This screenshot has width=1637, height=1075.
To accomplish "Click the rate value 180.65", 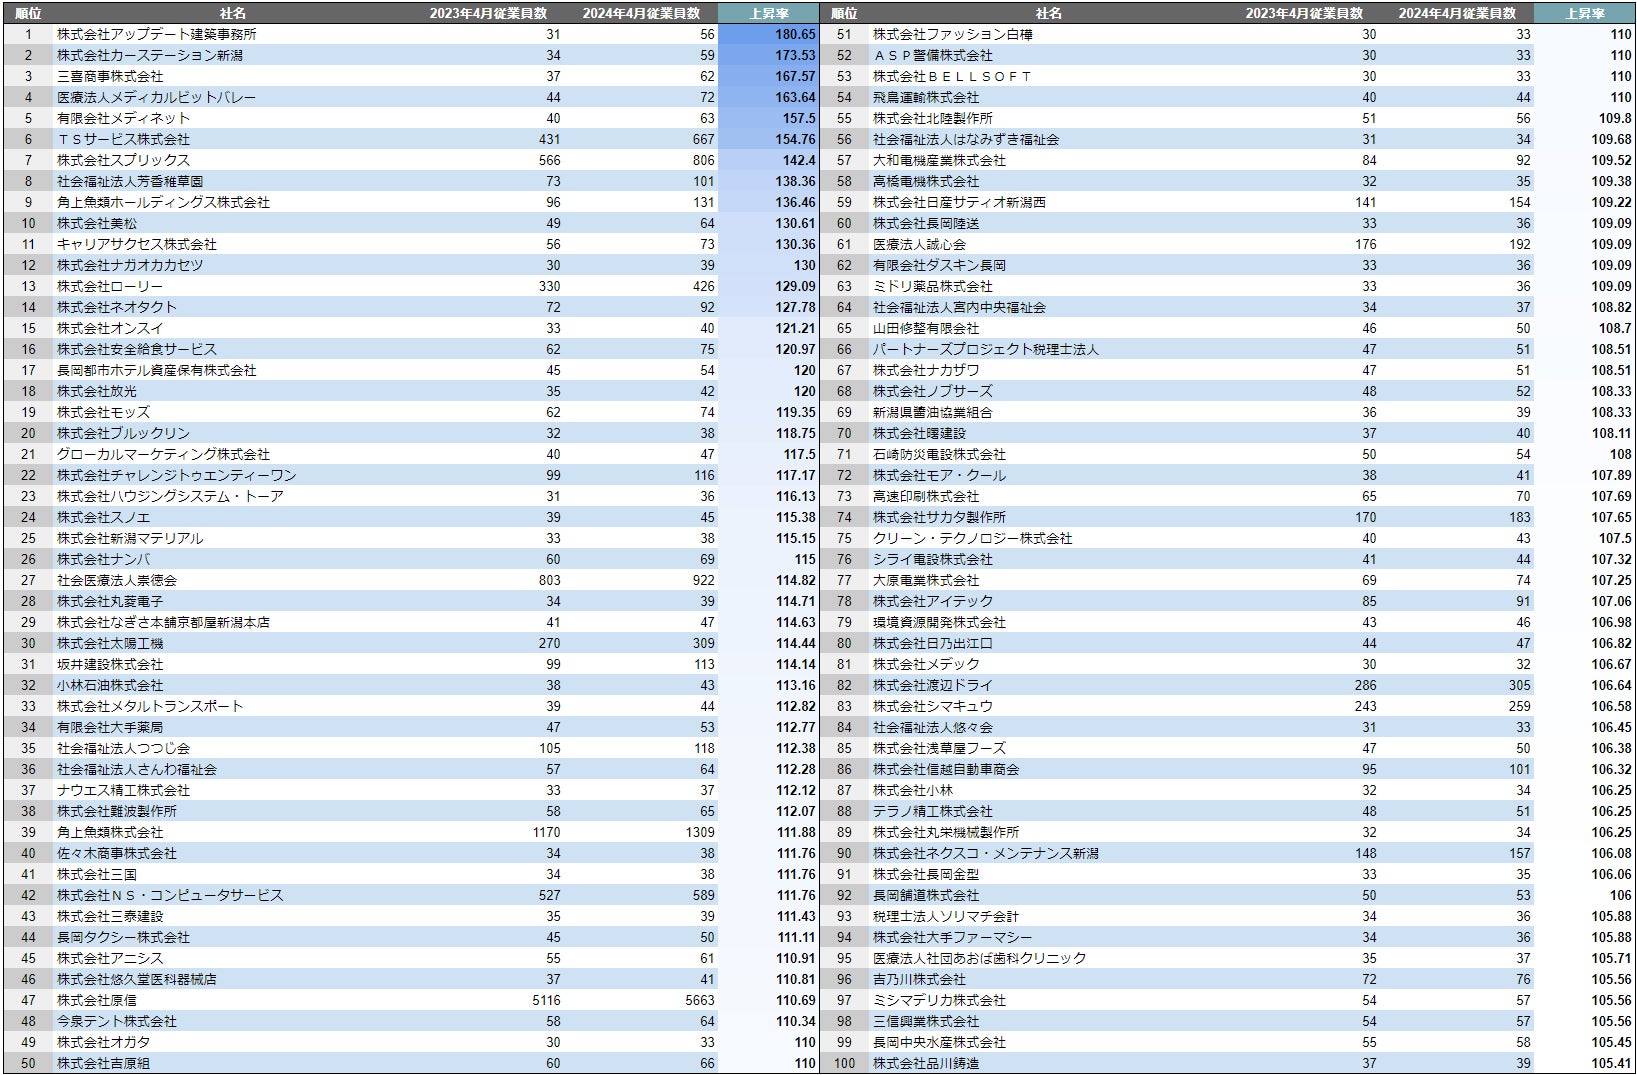I will (795, 34).
